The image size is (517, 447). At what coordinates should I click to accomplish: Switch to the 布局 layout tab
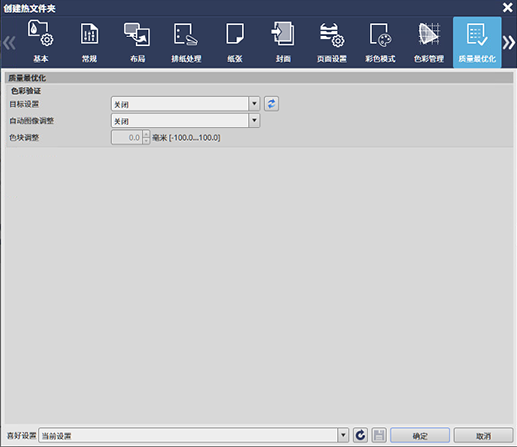click(137, 42)
